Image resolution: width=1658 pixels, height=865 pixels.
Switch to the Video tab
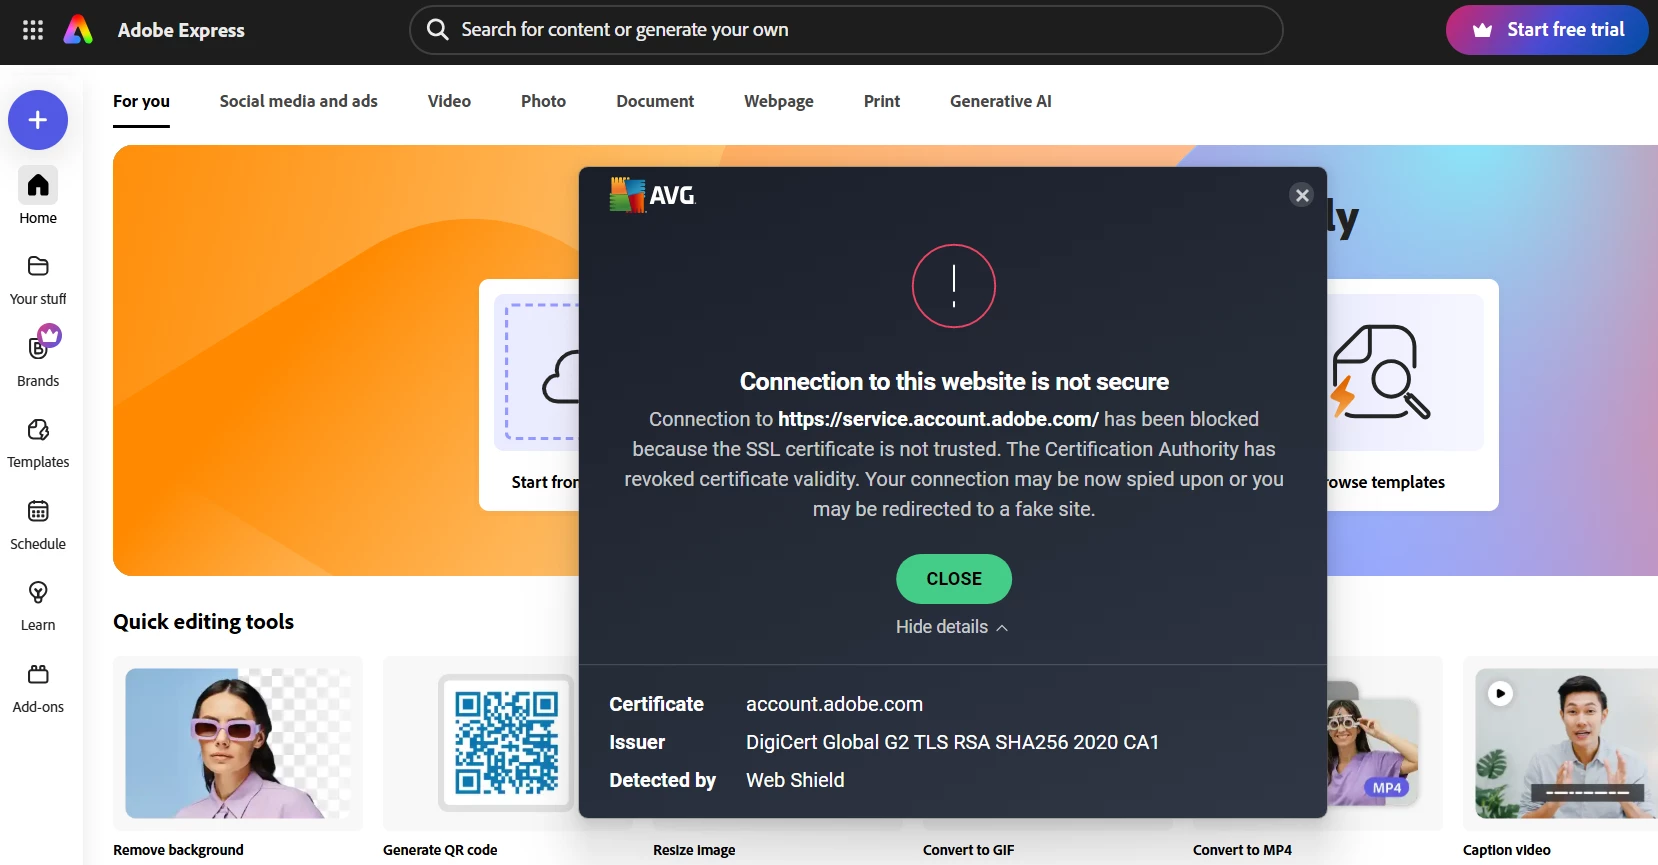point(449,101)
